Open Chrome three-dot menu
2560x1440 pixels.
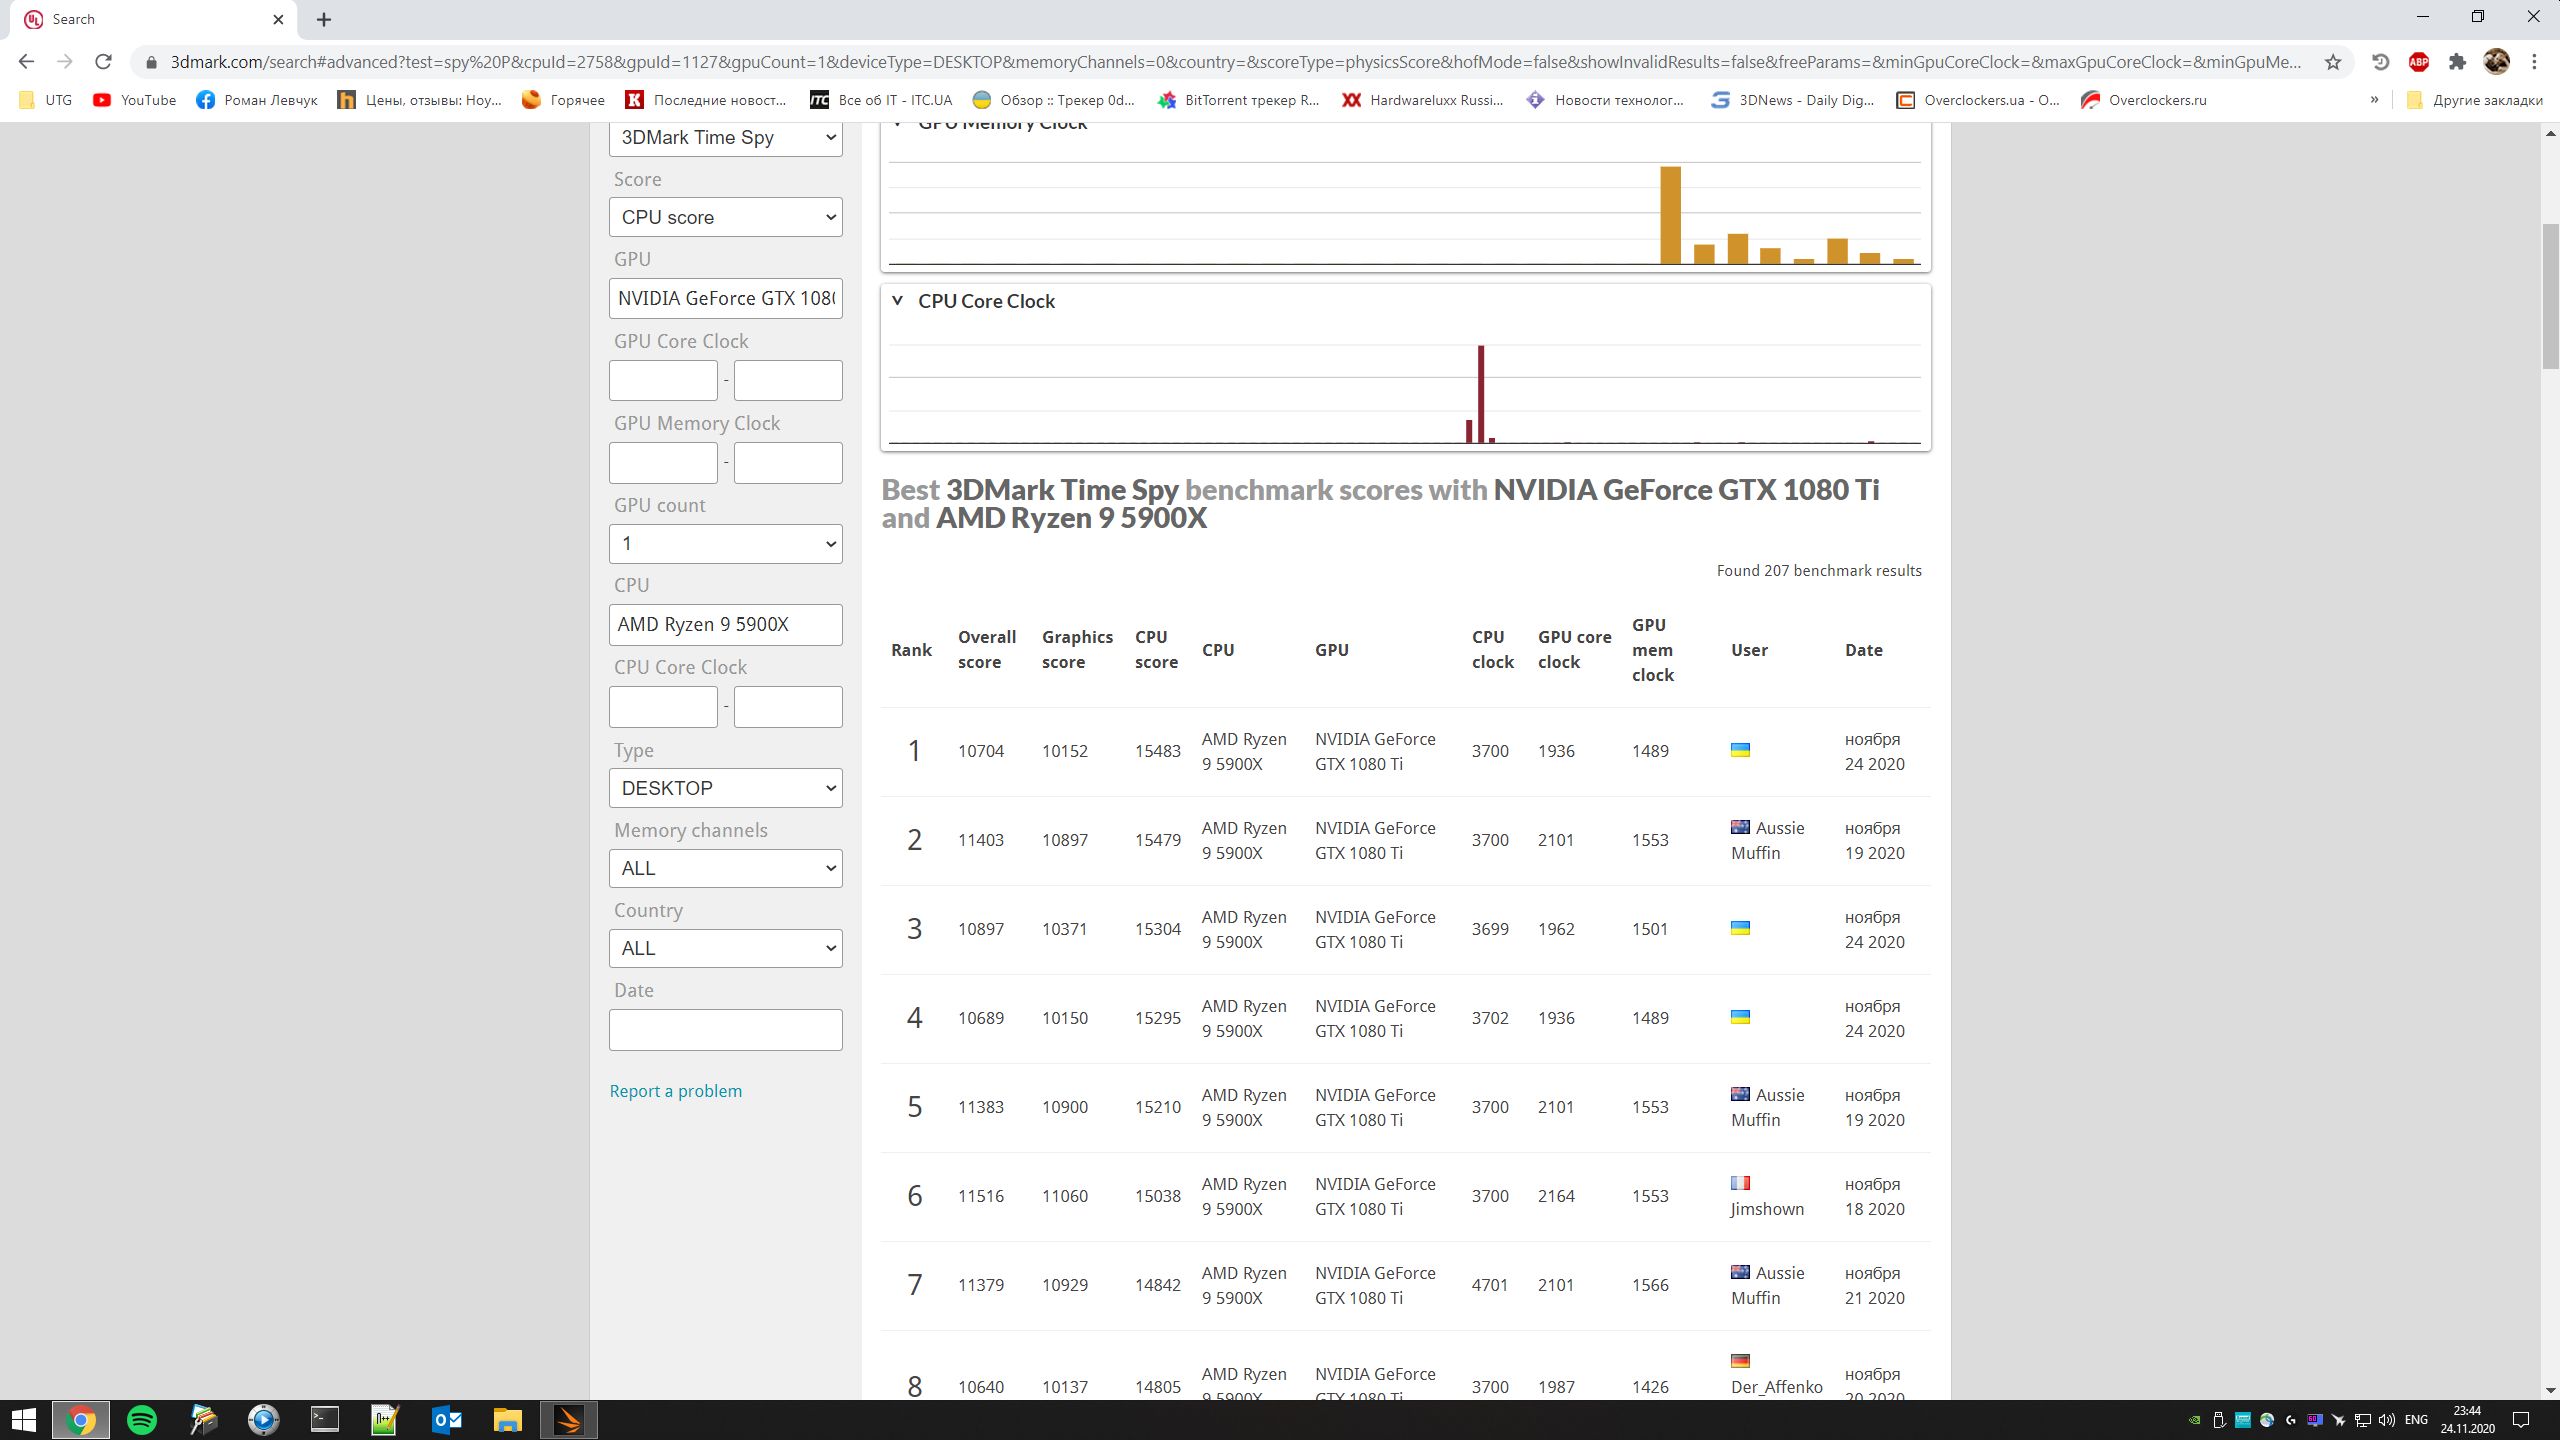pos(2534,62)
